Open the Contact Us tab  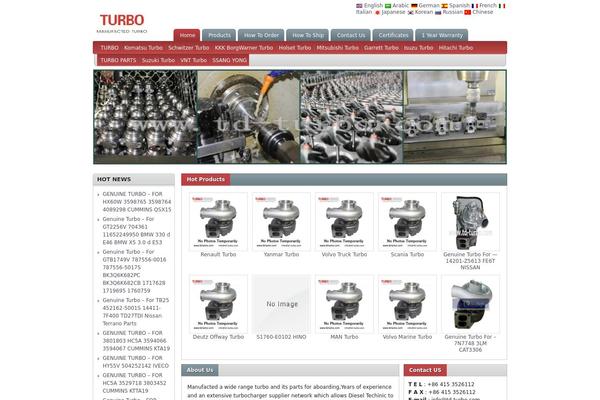pos(351,35)
